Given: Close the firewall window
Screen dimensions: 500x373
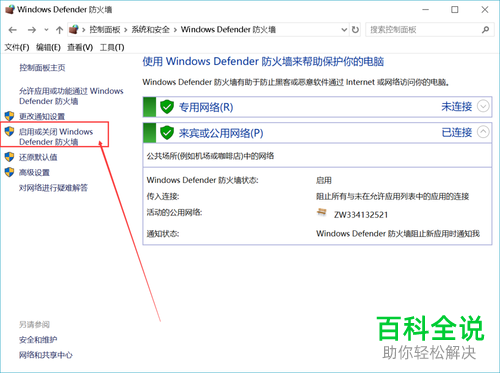Looking at the screenshot, I should pyautogui.click(x=485, y=10).
